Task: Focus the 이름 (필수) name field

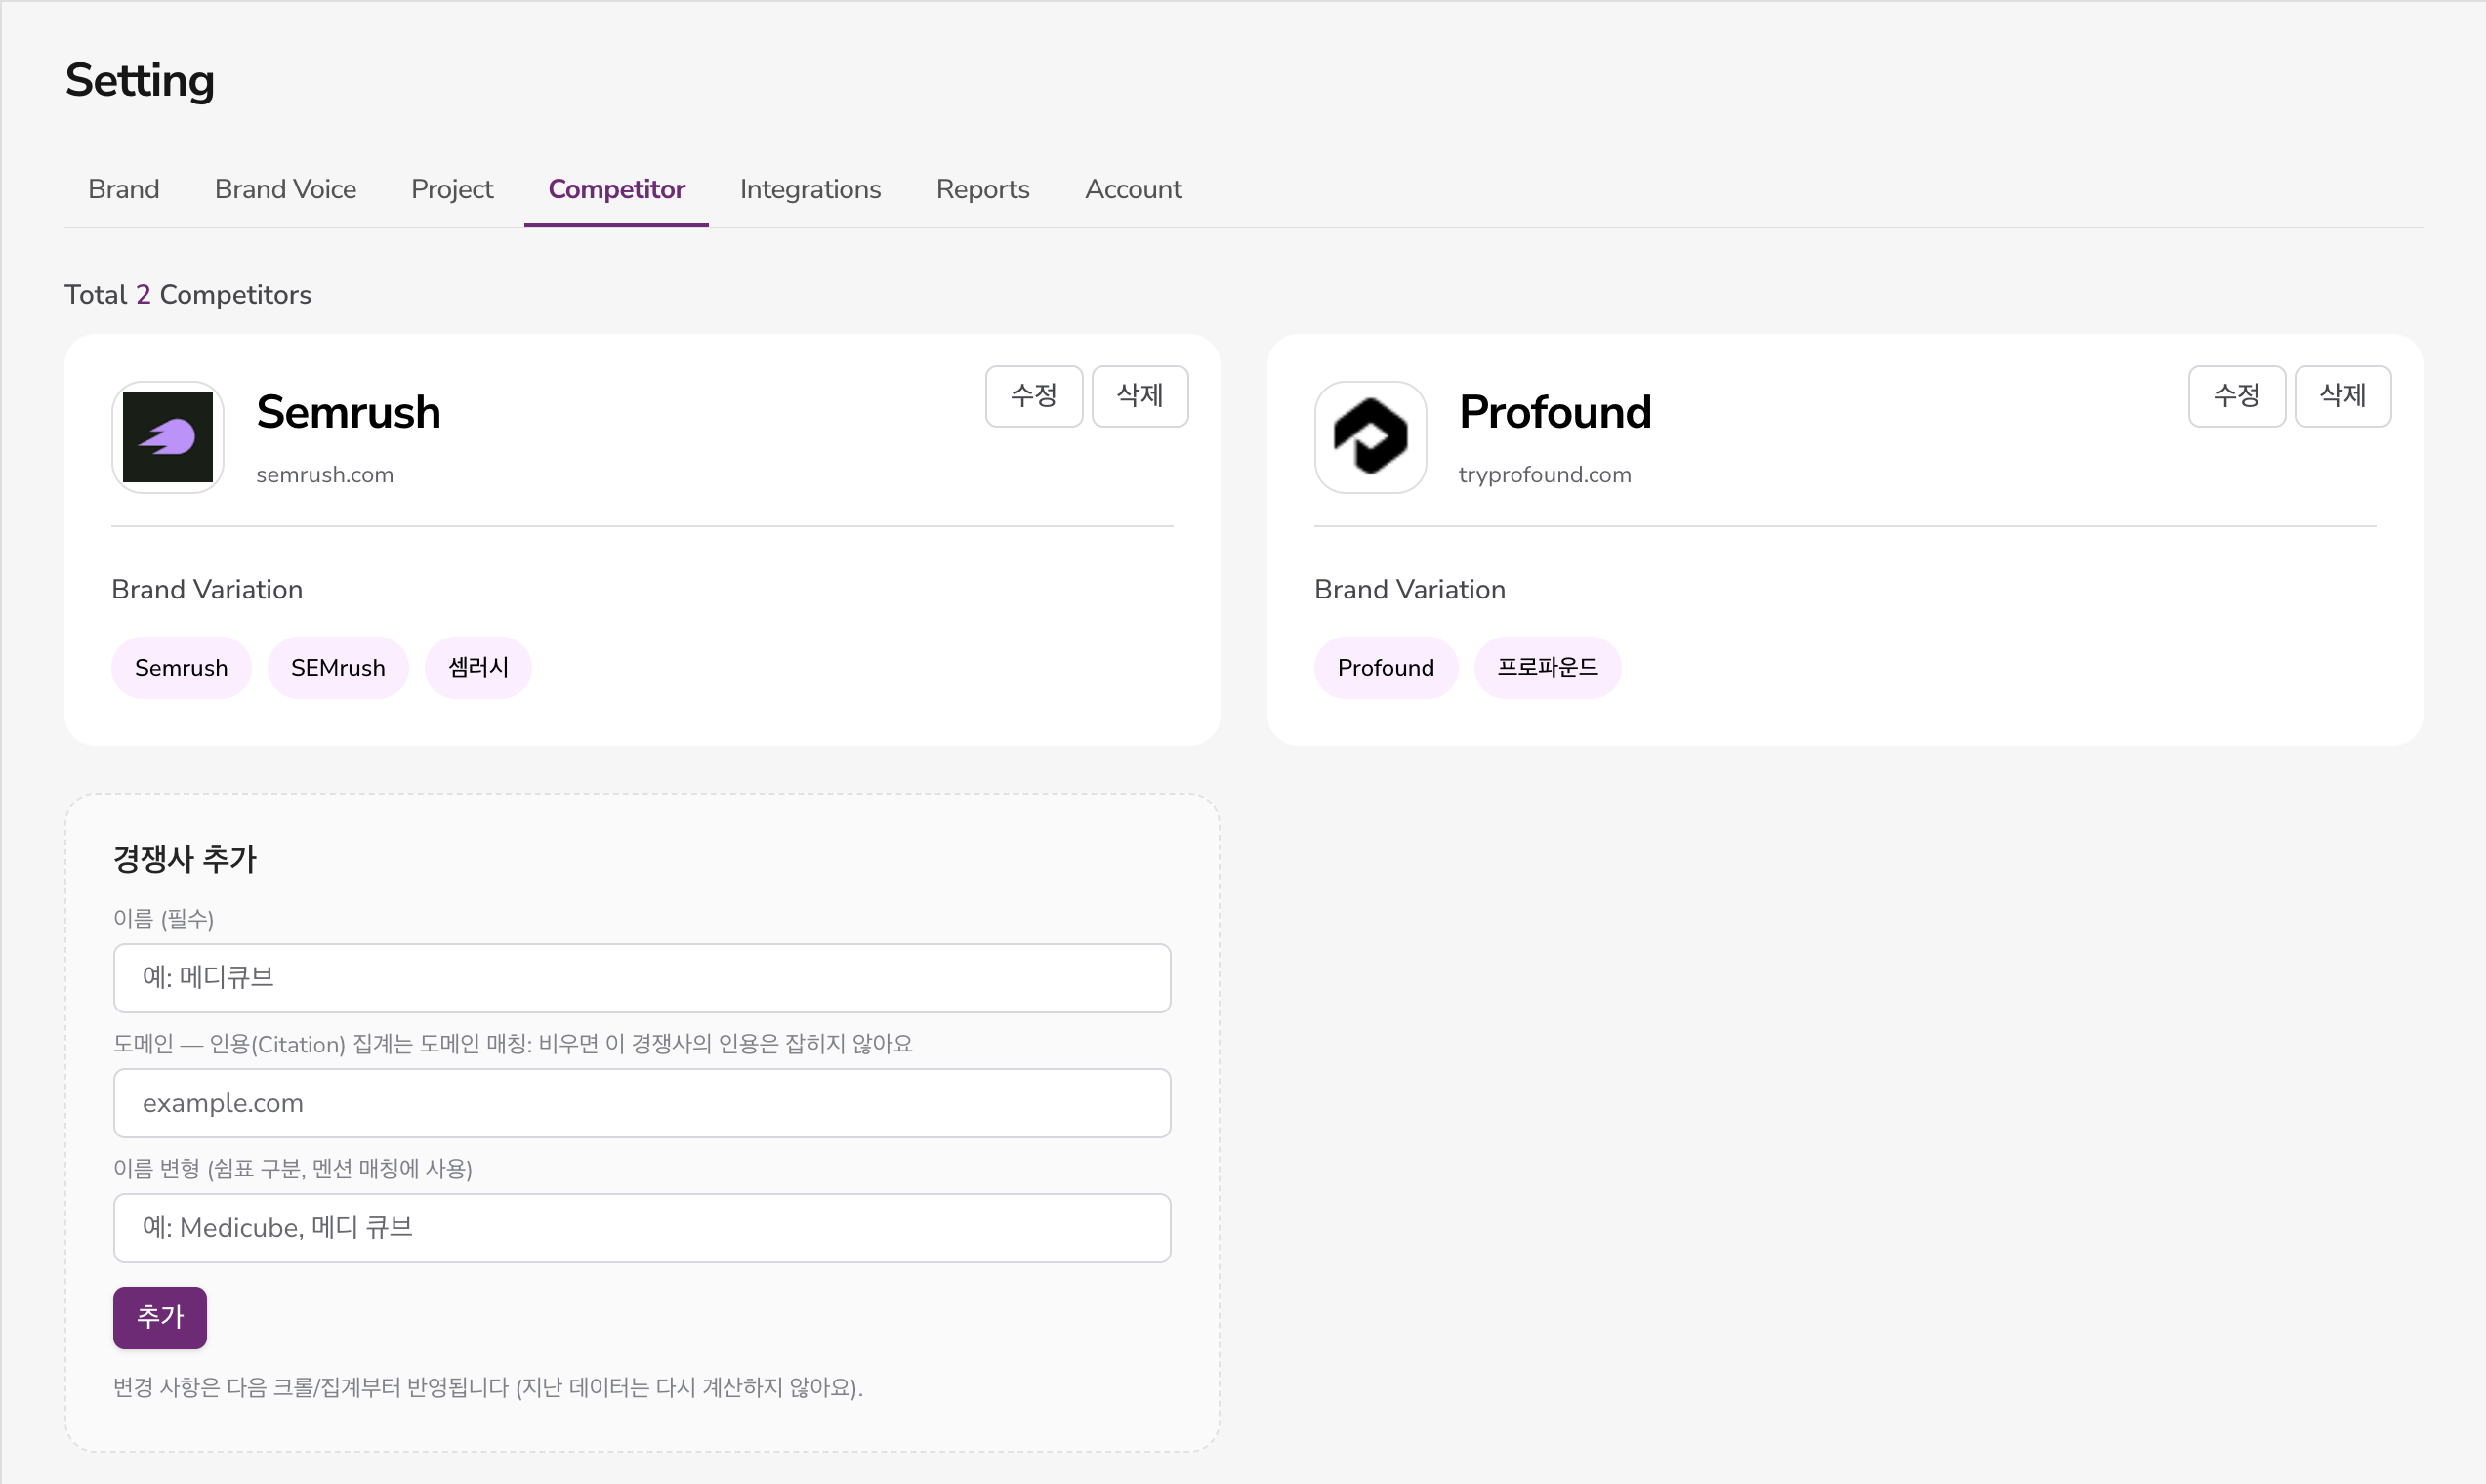Action: (642, 978)
